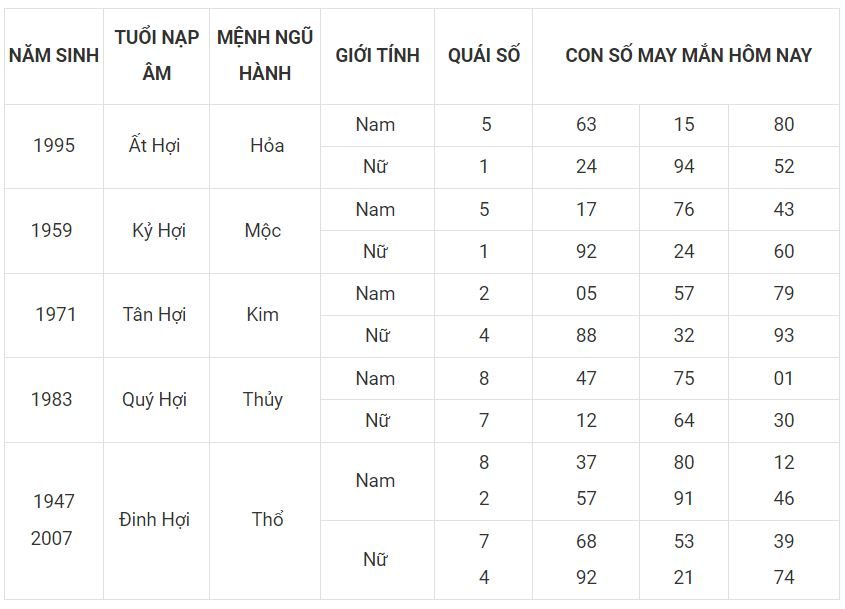The width and height of the screenshot is (845, 609).
Task: Click the MỆNH NGŨ HÀNH header
Action: 265,56
